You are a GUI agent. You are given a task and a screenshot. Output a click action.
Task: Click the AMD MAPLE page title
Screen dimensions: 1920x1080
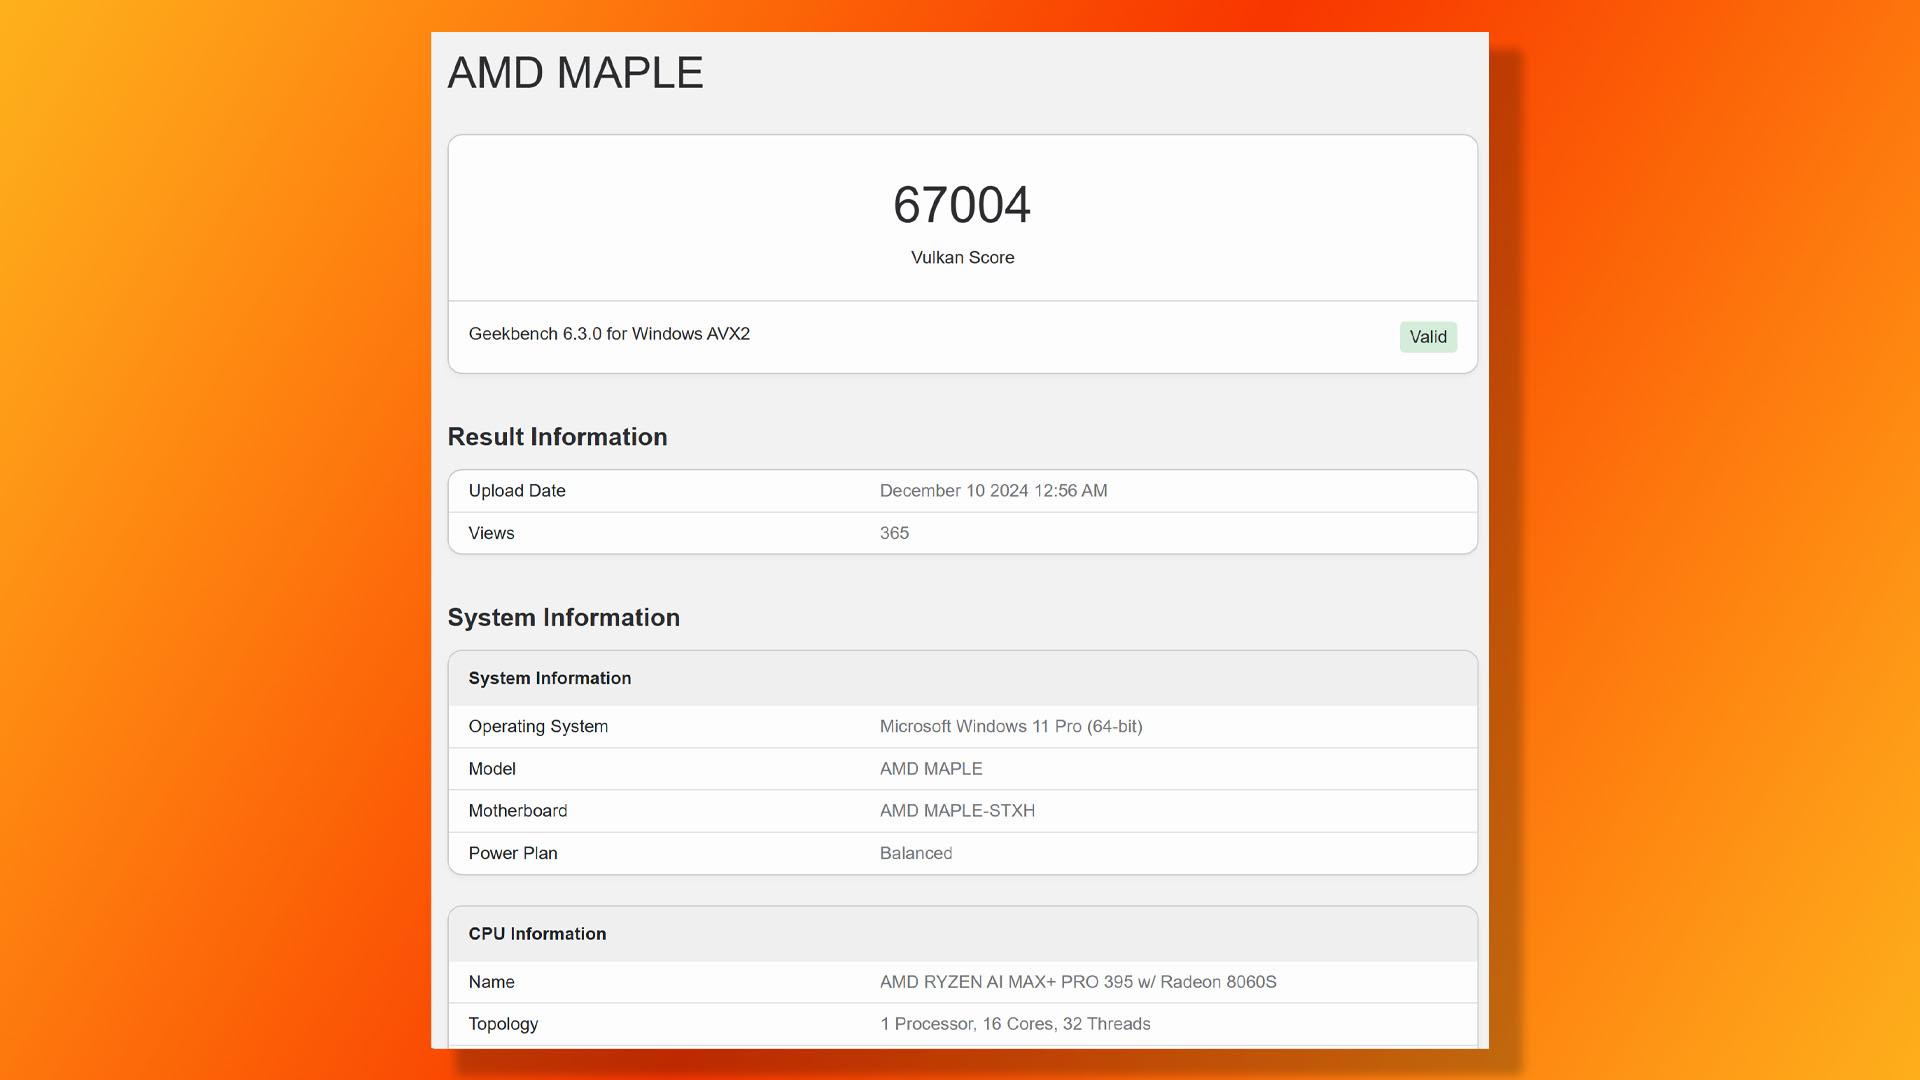(575, 73)
